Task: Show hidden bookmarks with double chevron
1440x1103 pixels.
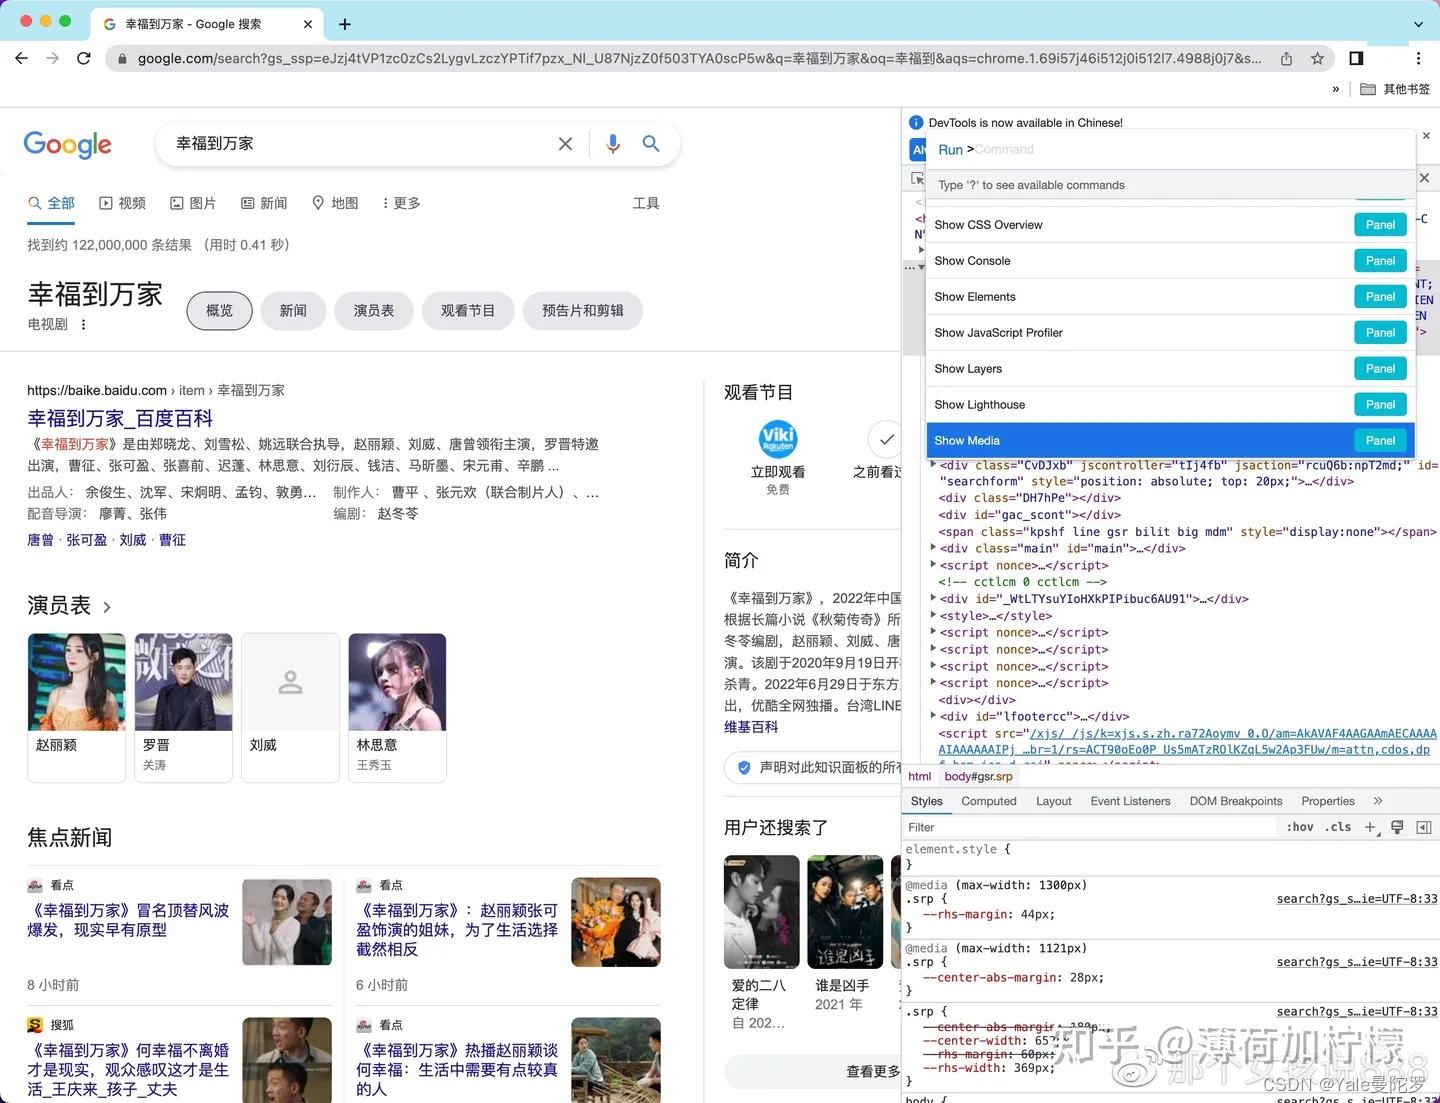Action: point(1335,89)
